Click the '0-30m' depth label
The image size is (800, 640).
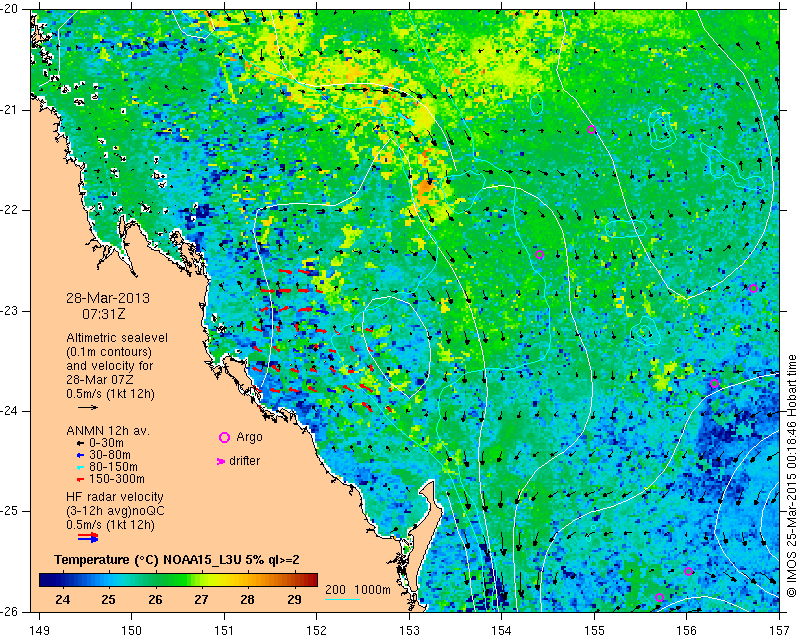click(106, 443)
